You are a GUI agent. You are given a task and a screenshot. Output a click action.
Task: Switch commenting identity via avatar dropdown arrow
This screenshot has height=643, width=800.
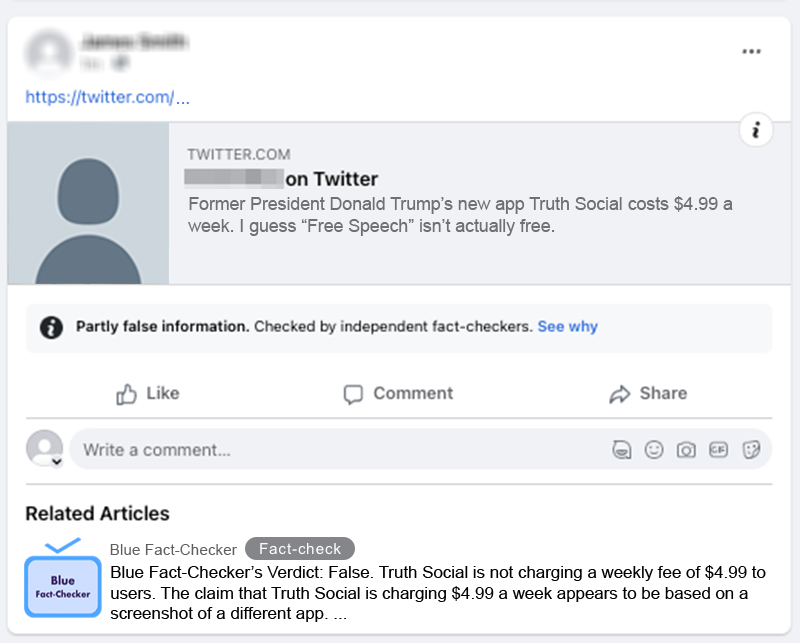(x=56, y=462)
